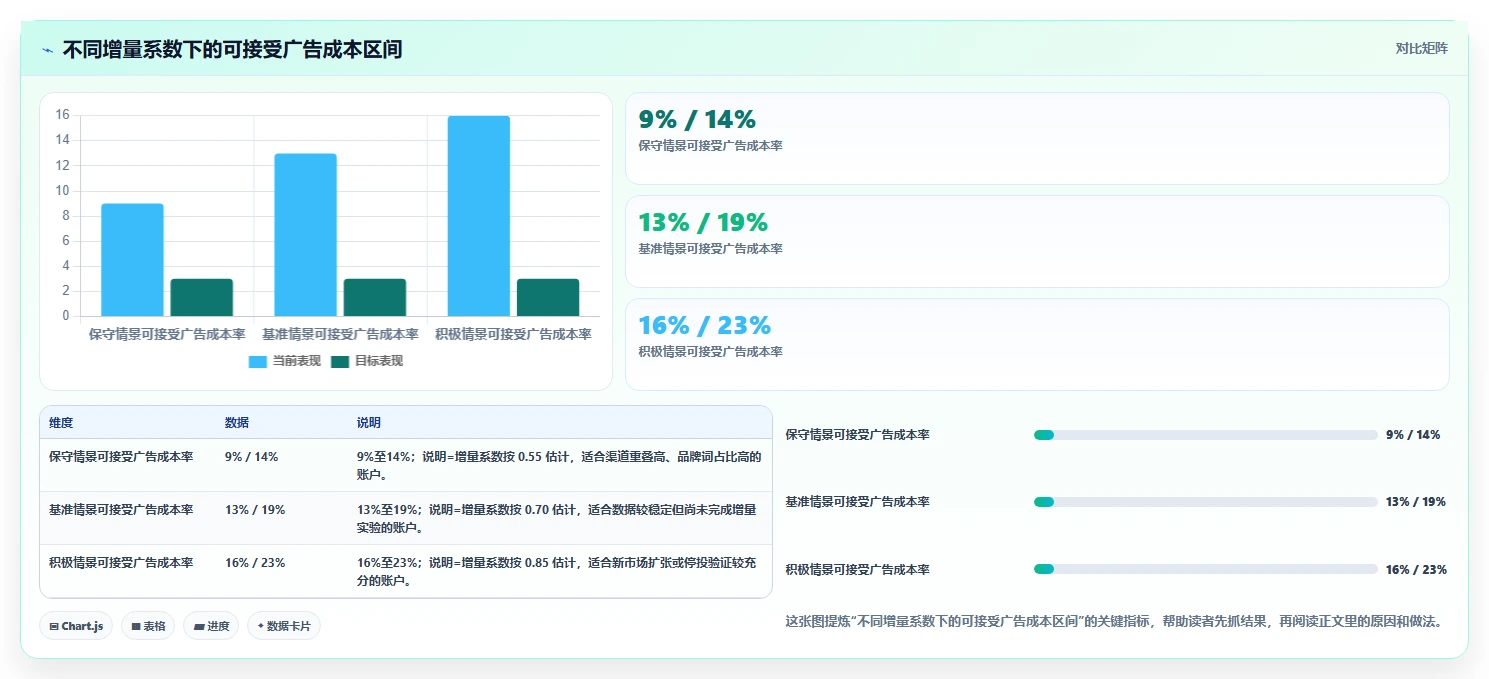
Task: Click the 13% / 19% data card
Action: (1037, 242)
